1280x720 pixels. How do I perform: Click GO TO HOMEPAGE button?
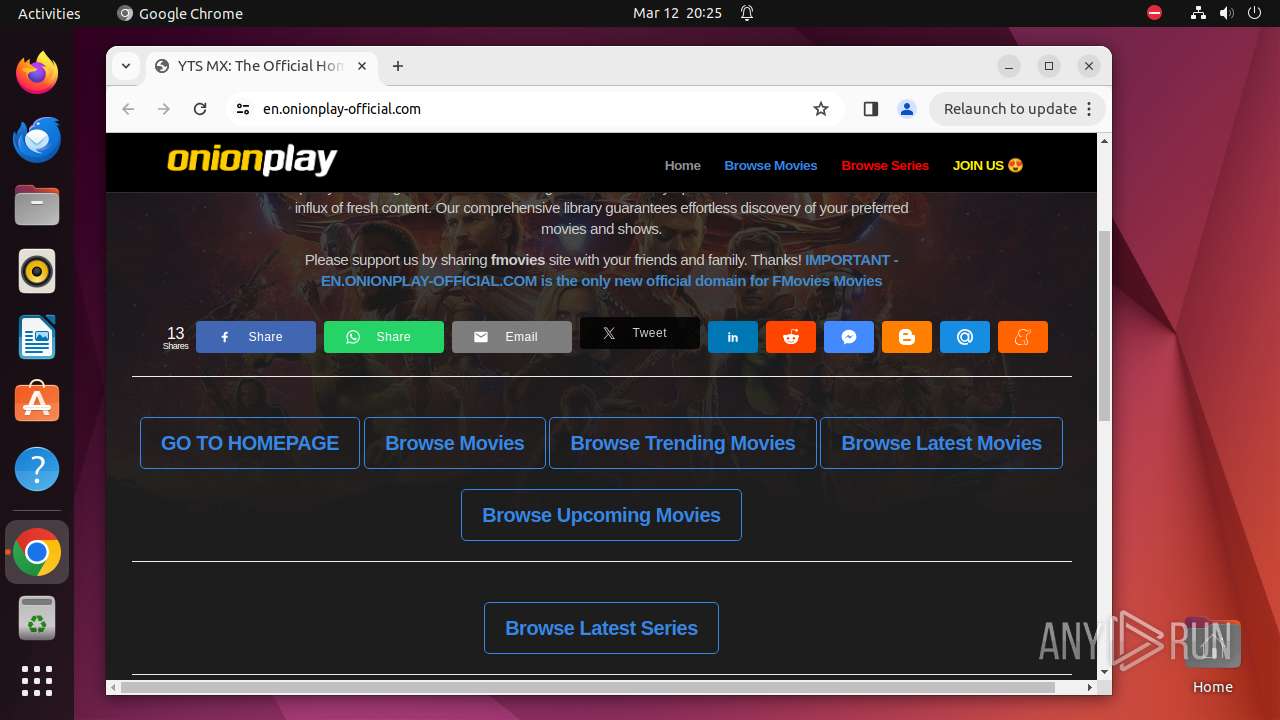[250, 443]
